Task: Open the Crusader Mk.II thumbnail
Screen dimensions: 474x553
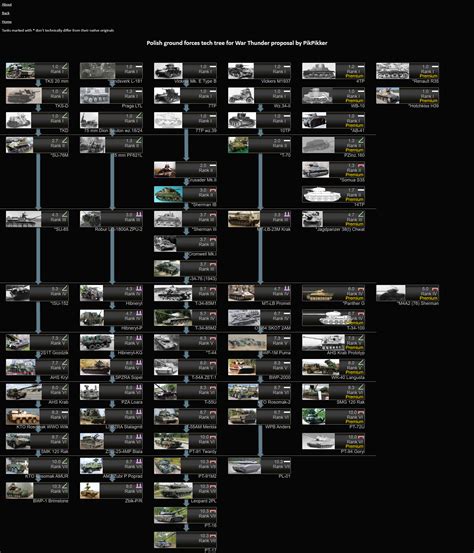Action: coord(165,170)
